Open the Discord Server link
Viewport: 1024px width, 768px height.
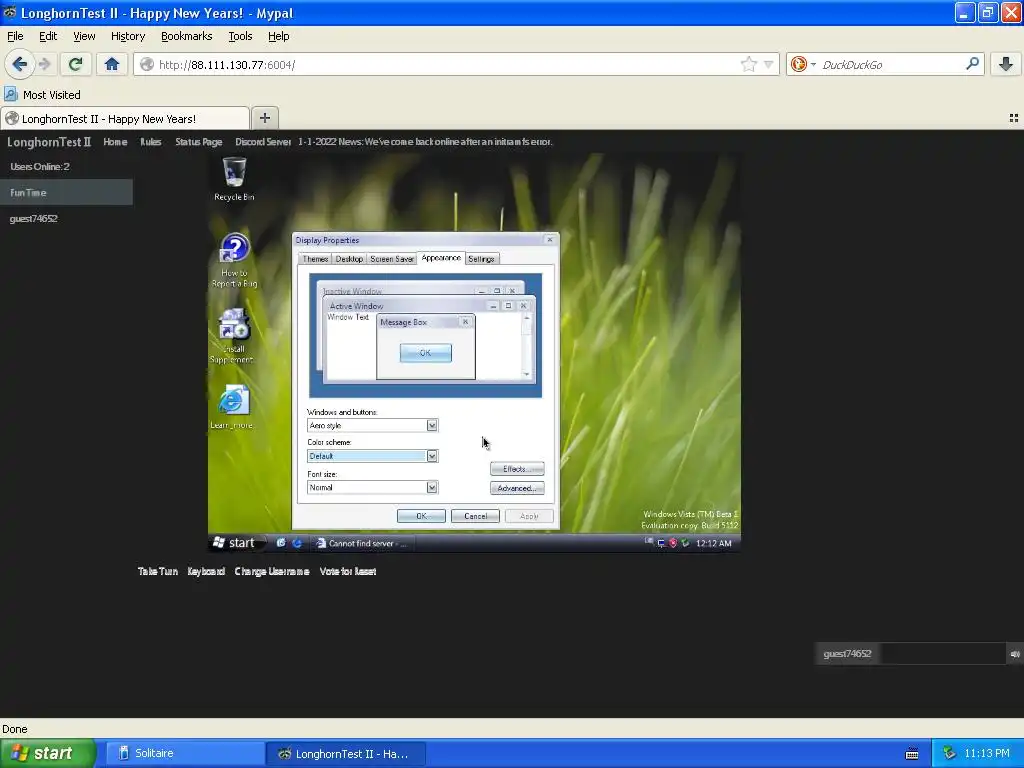(x=263, y=142)
